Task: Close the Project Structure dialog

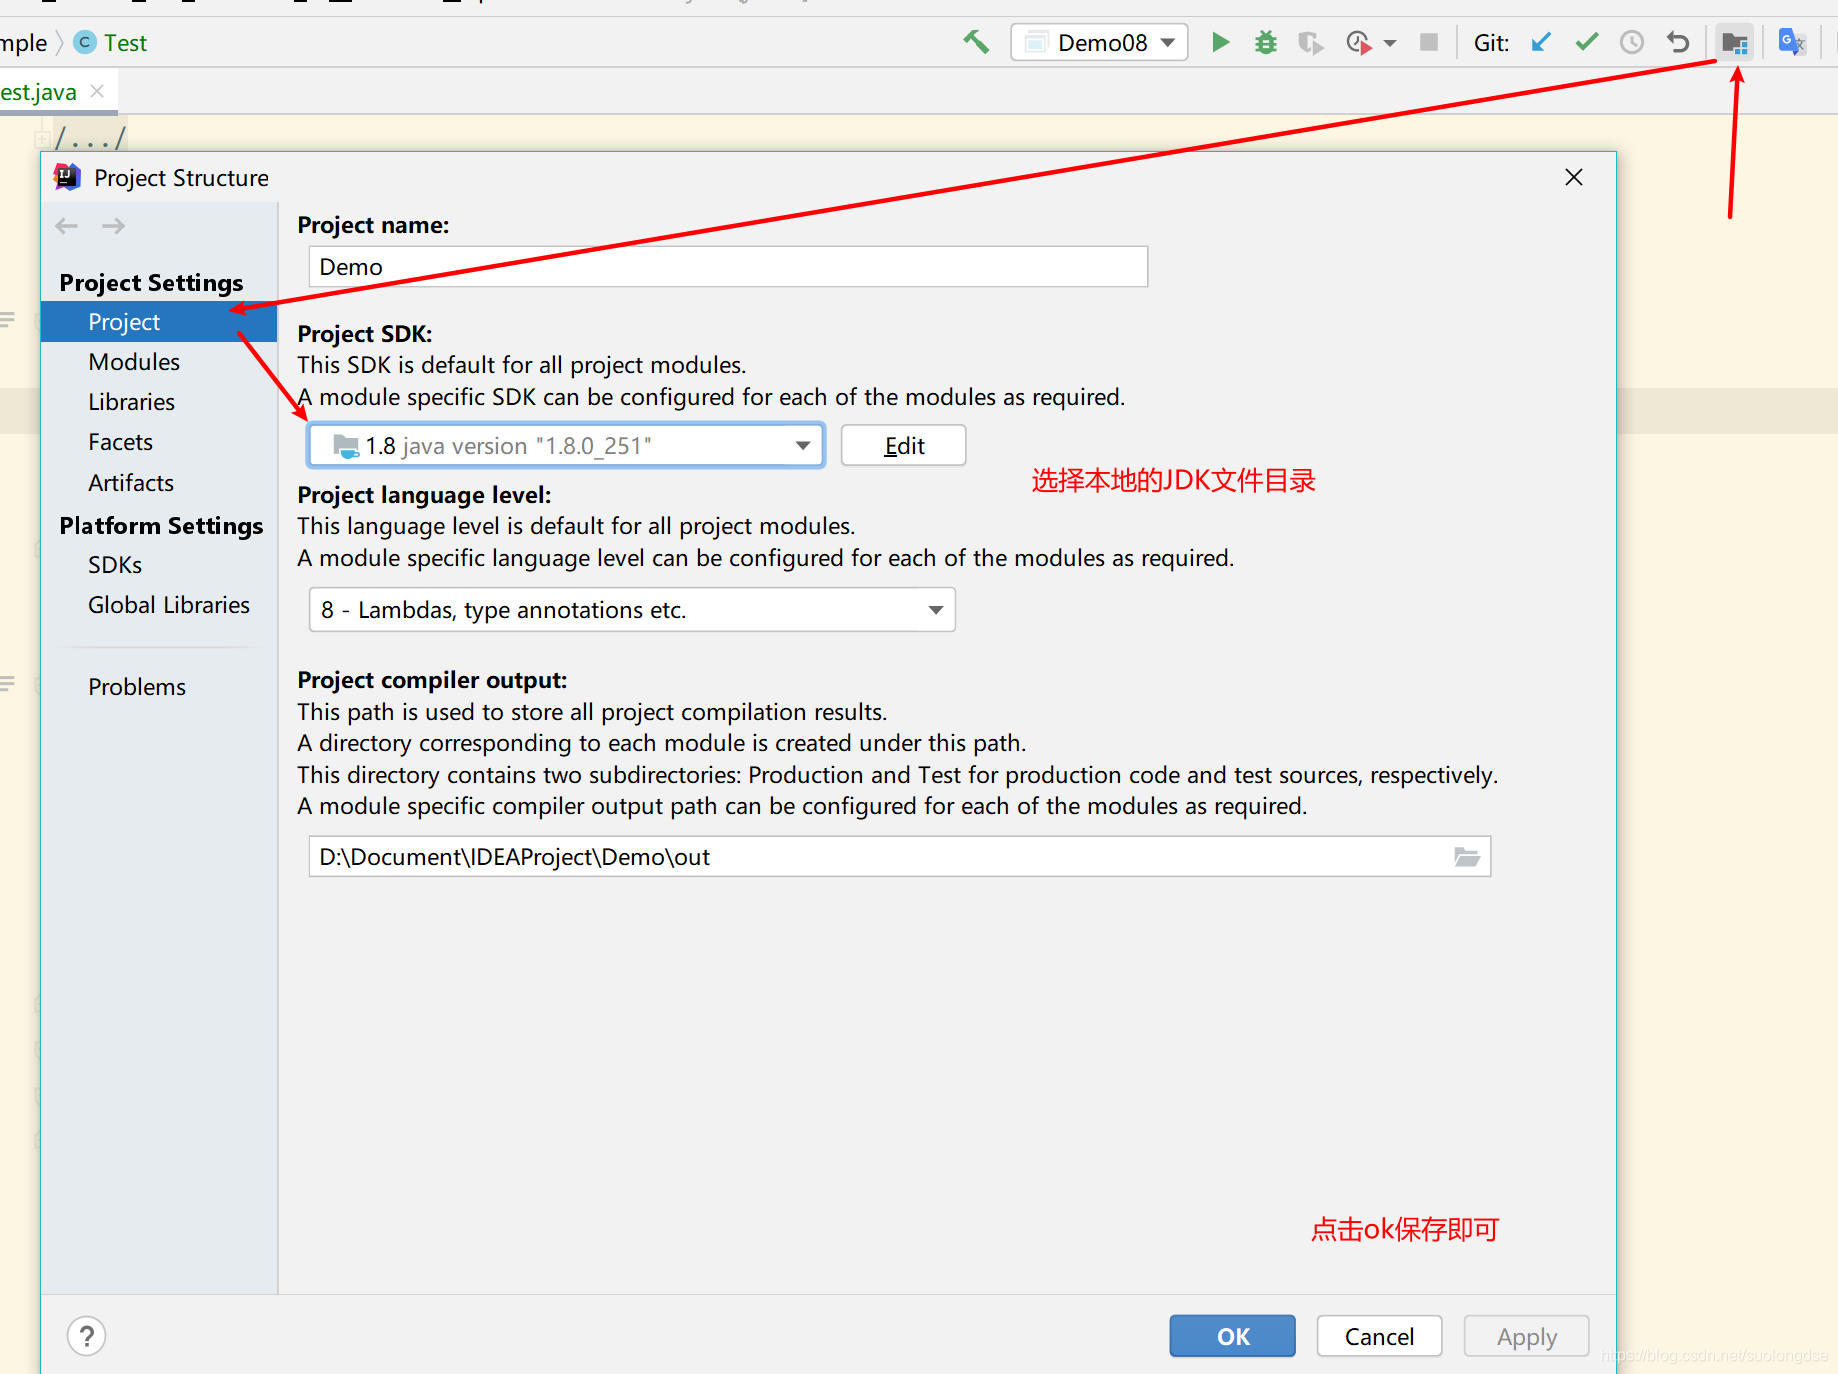Action: 1574,177
